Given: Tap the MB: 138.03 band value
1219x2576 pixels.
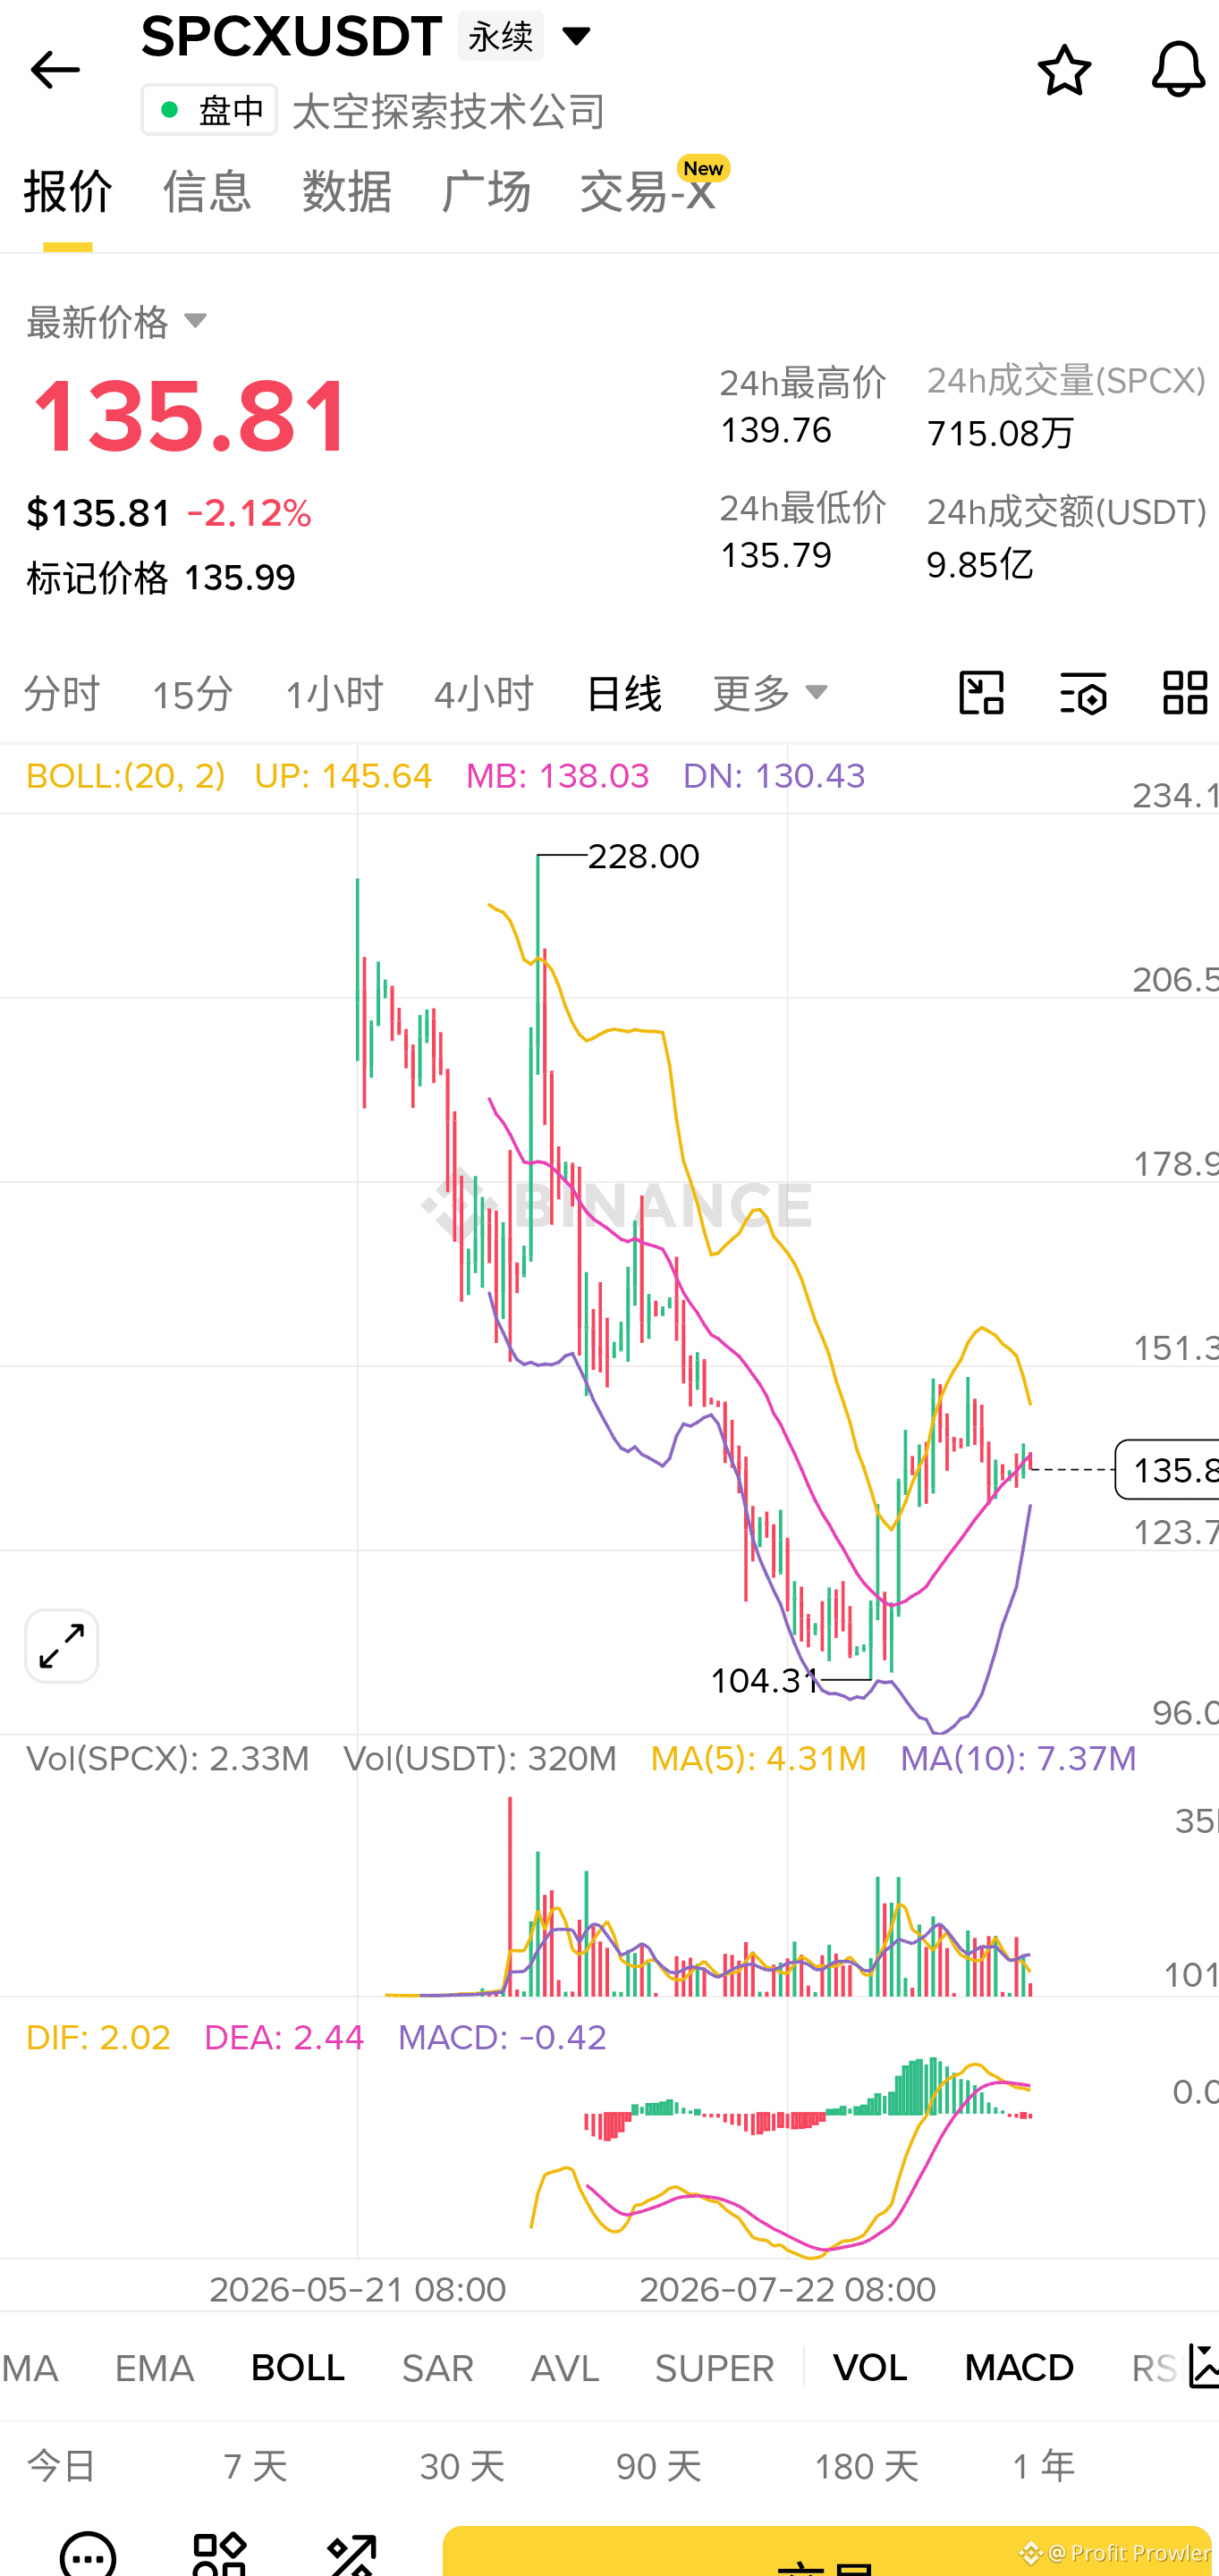Looking at the screenshot, I should click(x=558, y=776).
